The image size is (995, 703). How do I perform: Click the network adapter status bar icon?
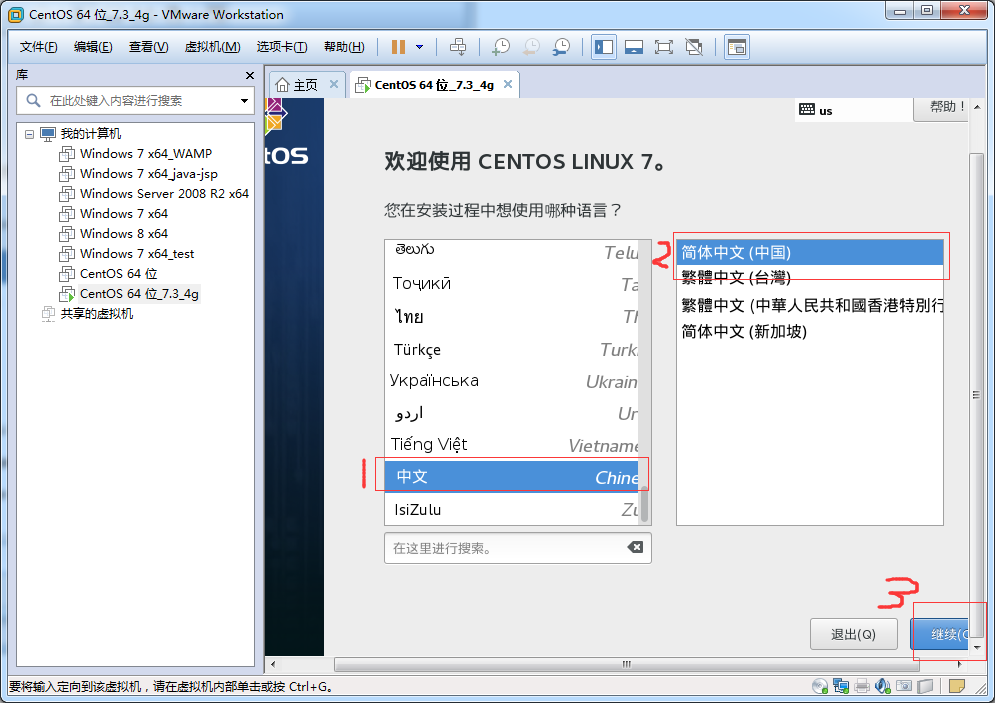point(841,686)
